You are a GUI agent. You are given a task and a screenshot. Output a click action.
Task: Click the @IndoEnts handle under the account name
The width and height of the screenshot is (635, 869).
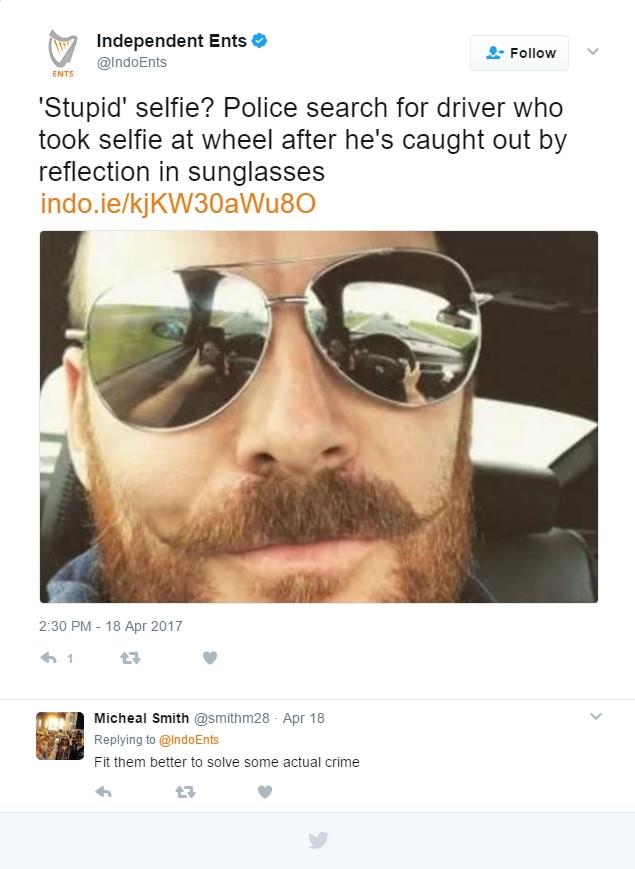(131, 62)
